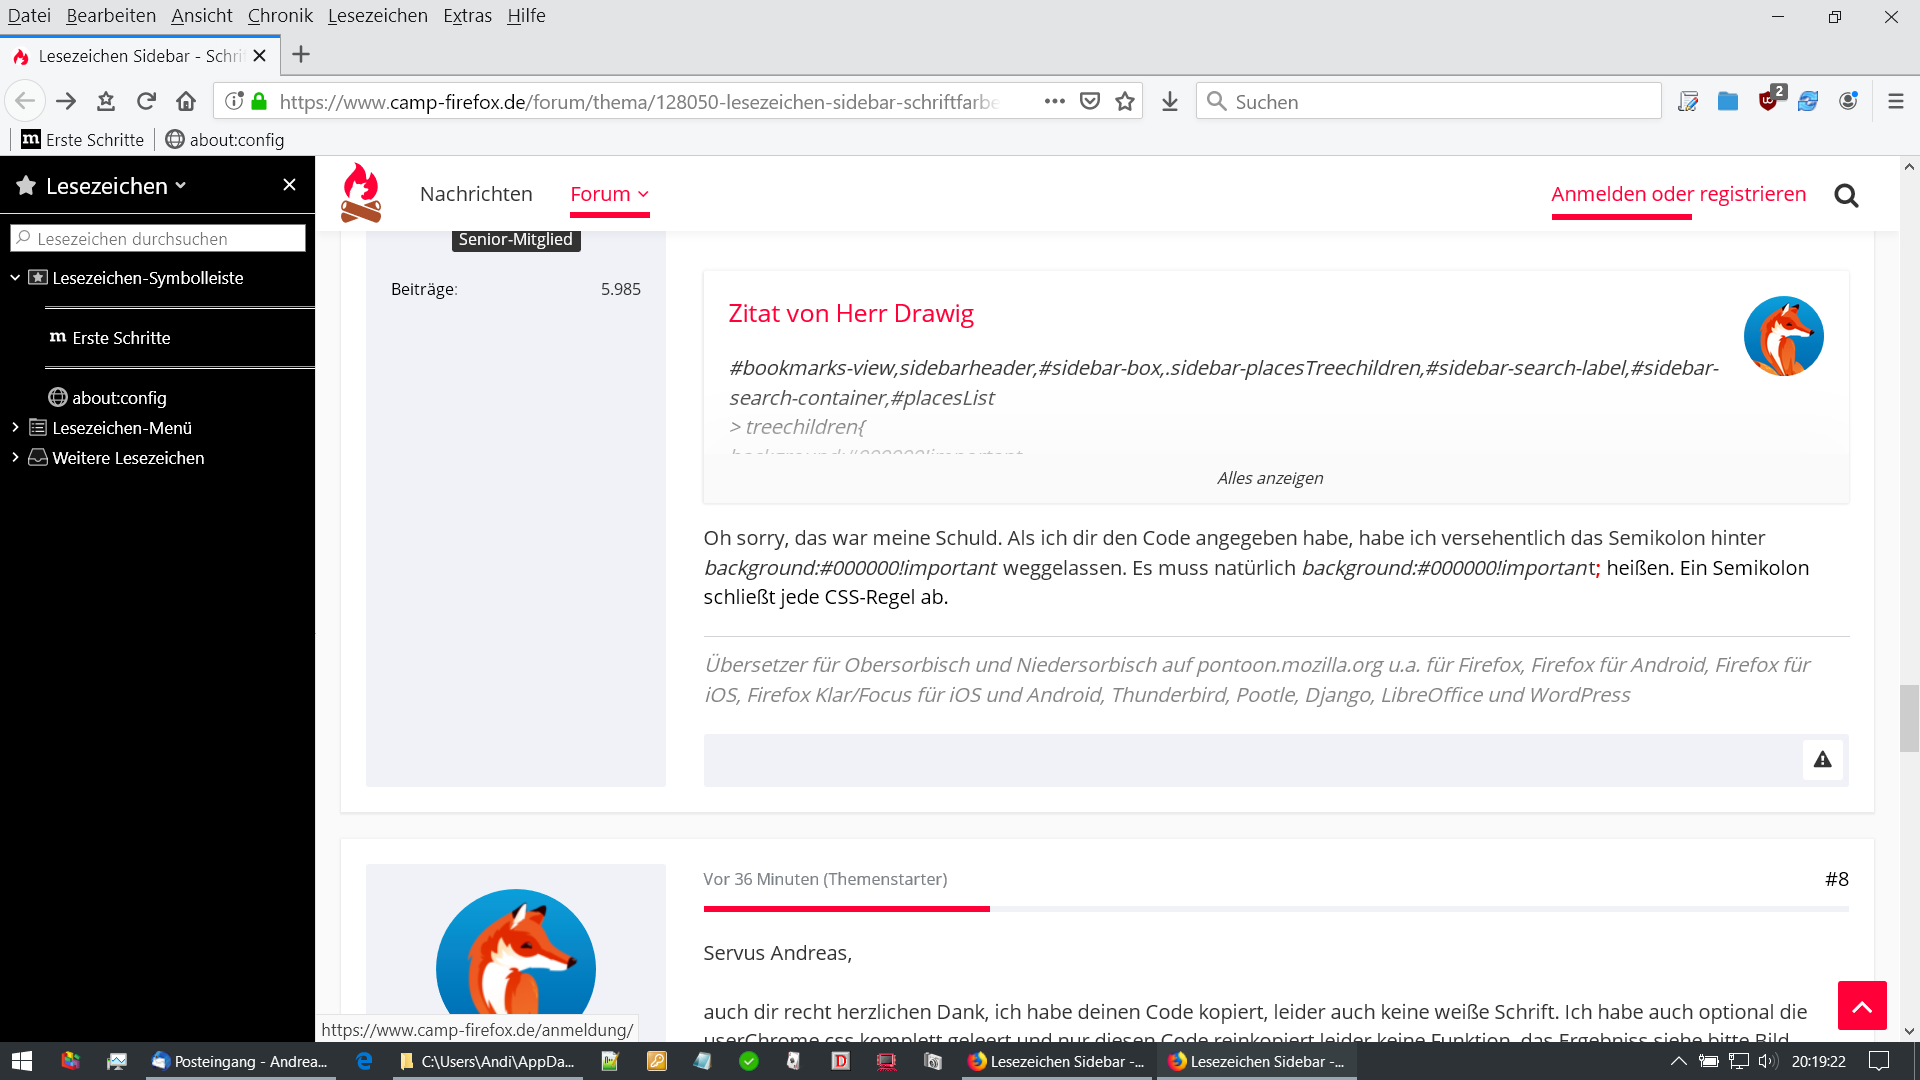Bookmark this page with star icon
Screen dimensions: 1920x1080
(x=1125, y=101)
